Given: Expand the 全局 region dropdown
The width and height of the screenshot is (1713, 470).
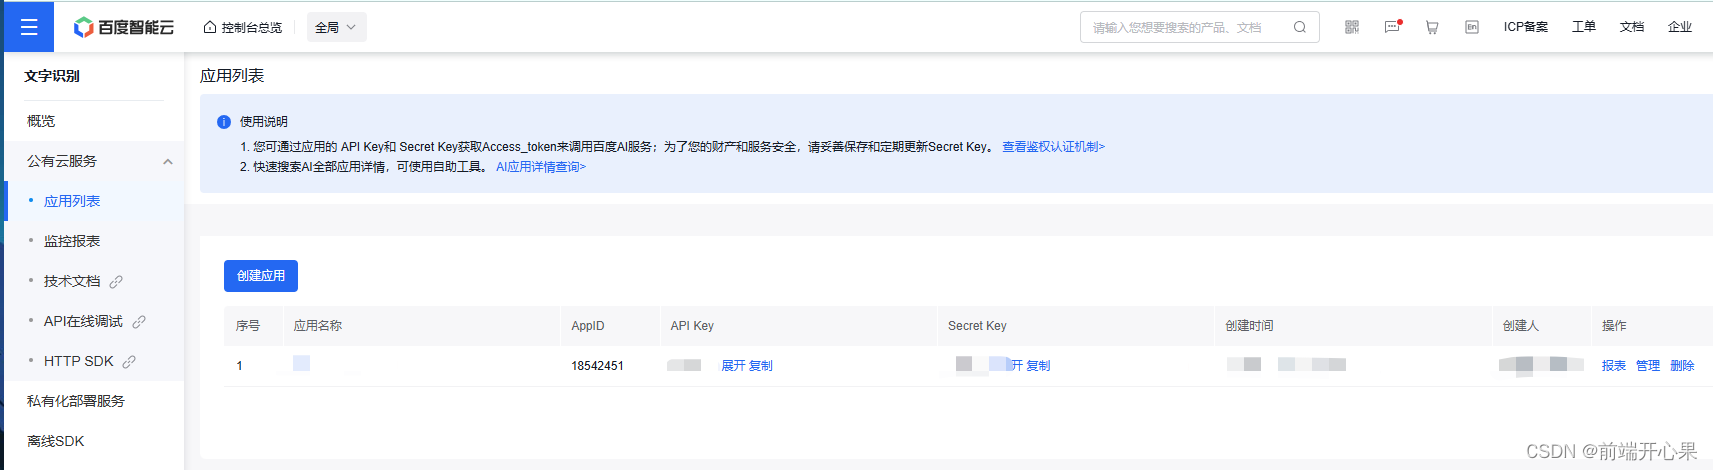Looking at the screenshot, I should pos(336,27).
